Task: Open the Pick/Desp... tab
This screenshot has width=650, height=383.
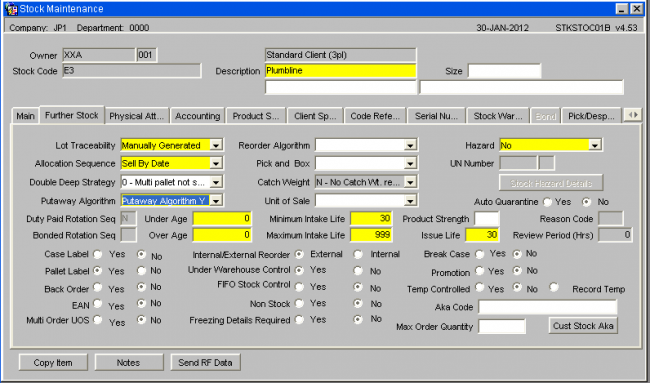Action: coord(591,116)
